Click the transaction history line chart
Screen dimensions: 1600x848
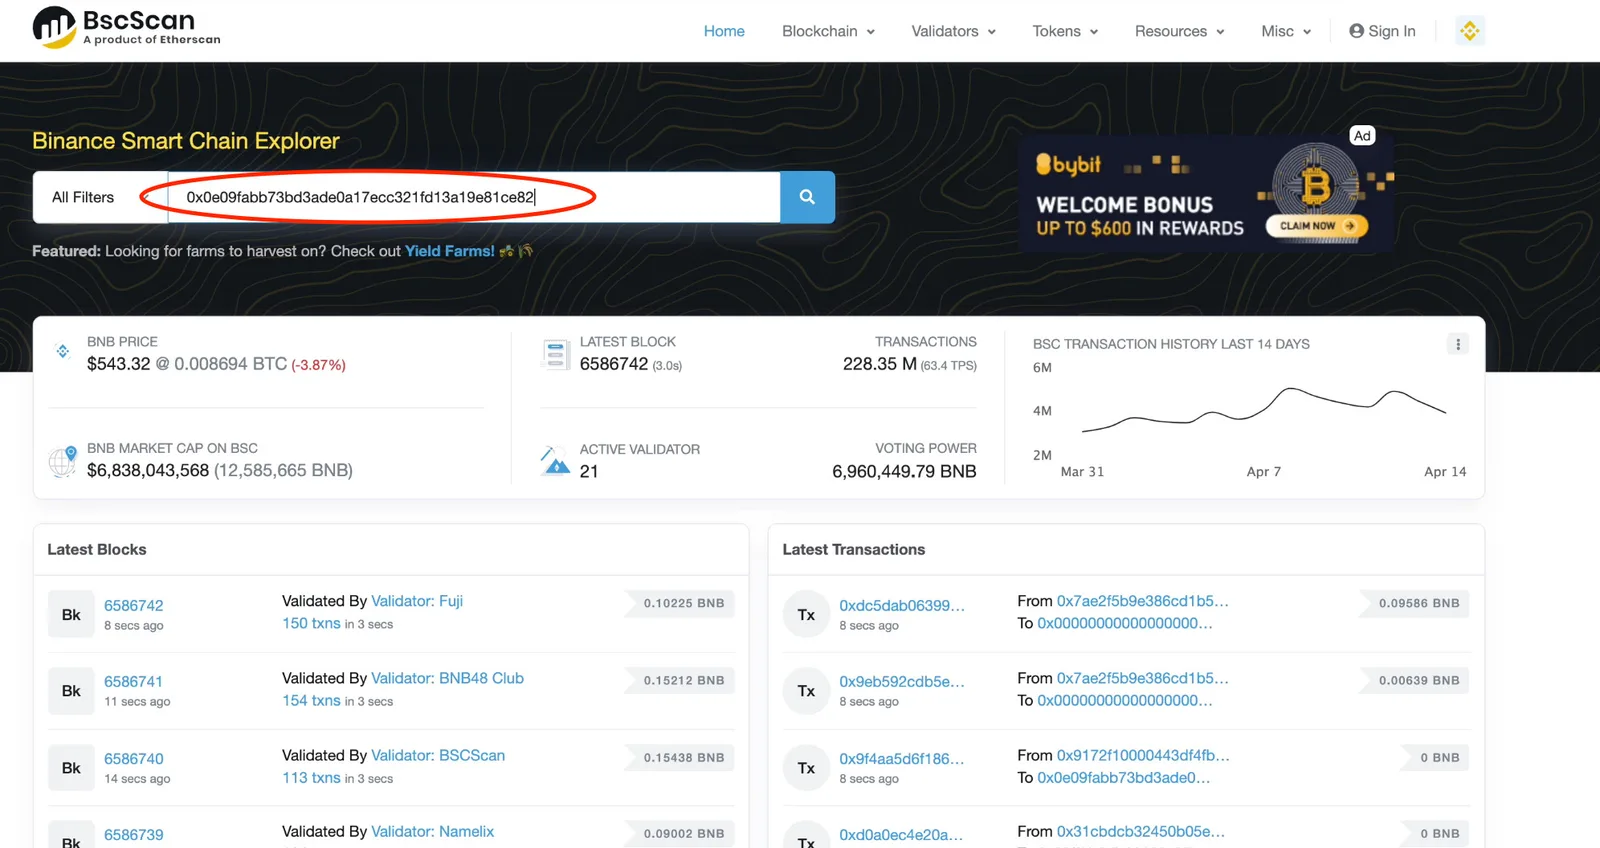(1264, 410)
